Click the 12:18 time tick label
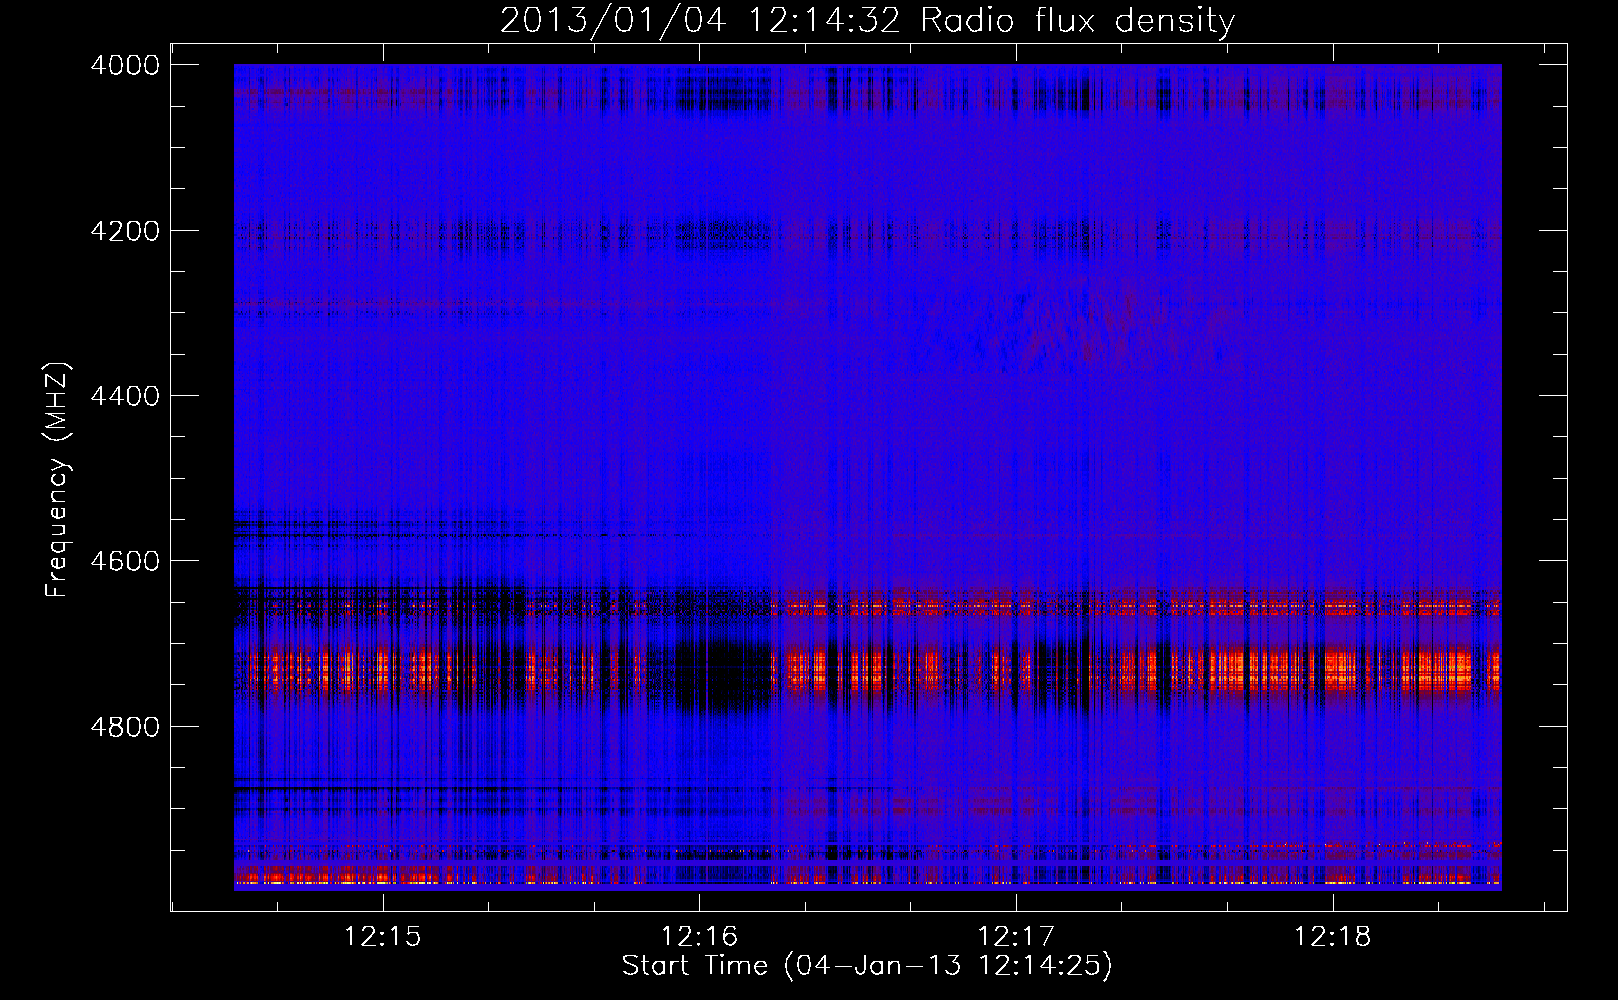This screenshot has height=1000, width=1618. tap(1333, 937)
